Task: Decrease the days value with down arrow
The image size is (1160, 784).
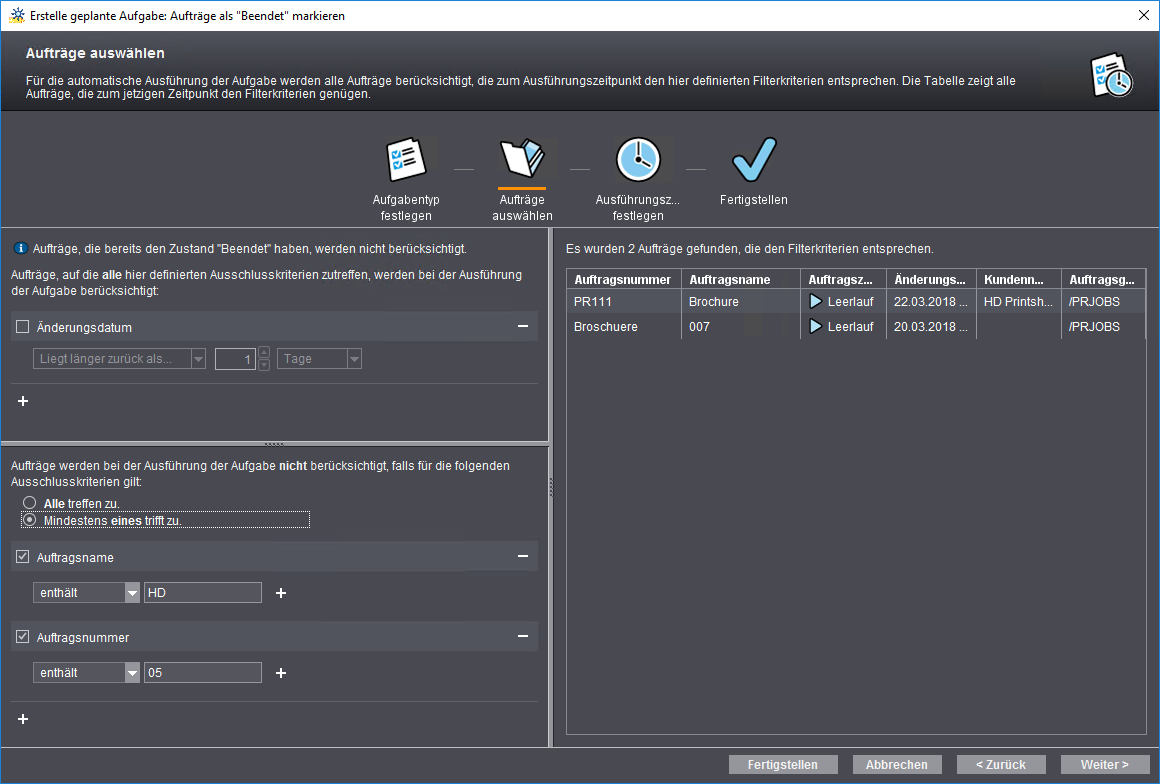Action: [x=264, y=365]
